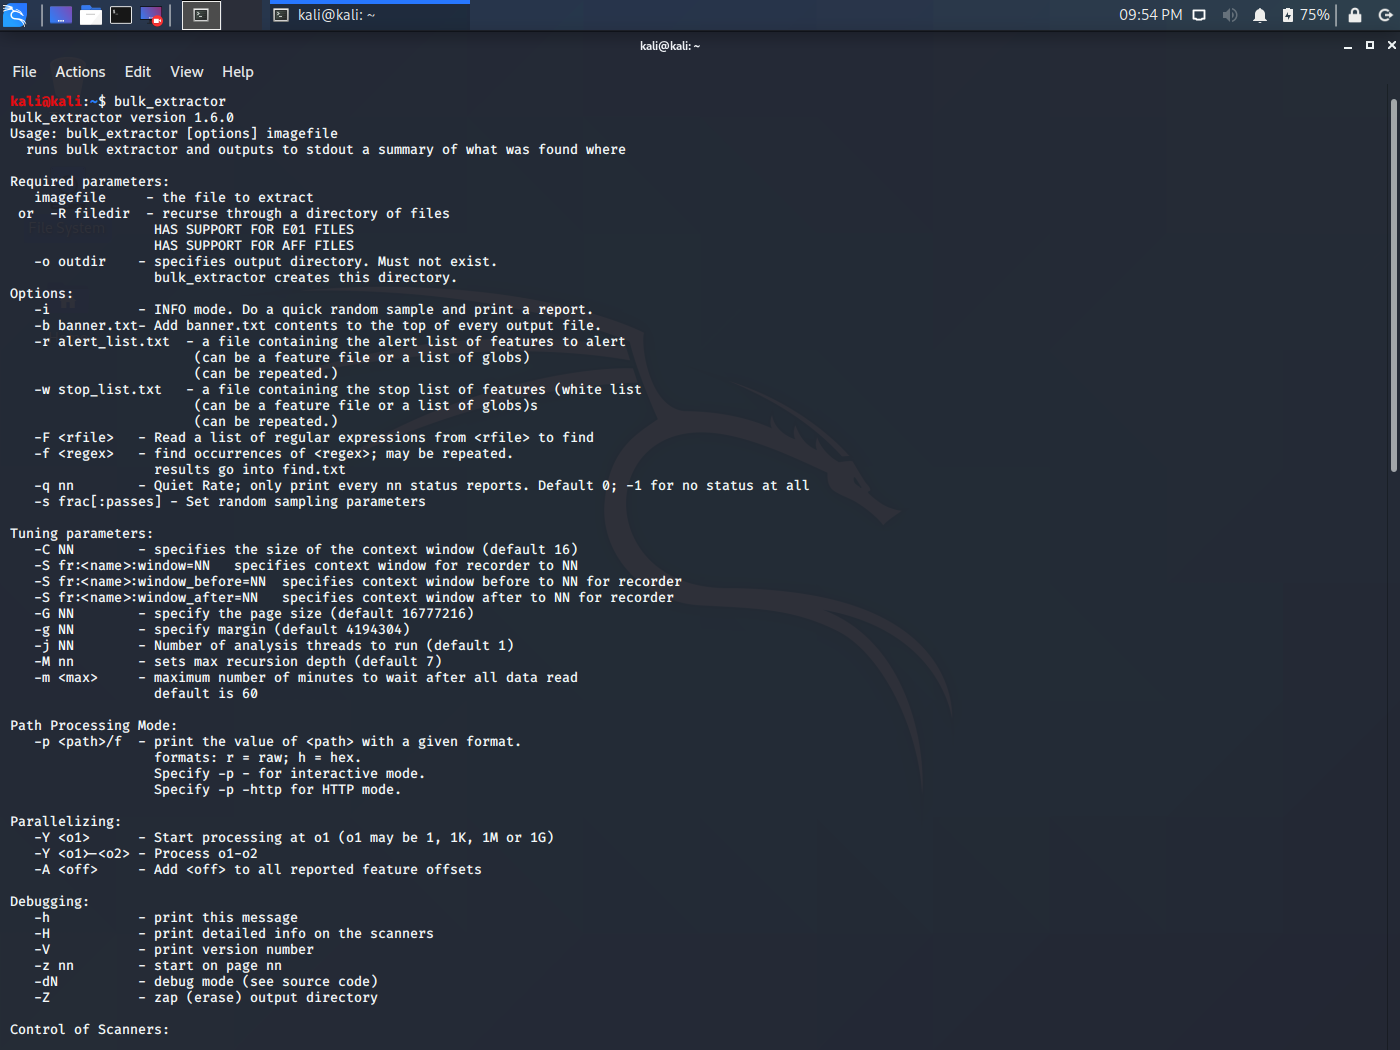Click the '-b banner.txt' option line
Screen dimensions: 1400x1050
pos(318,325)
